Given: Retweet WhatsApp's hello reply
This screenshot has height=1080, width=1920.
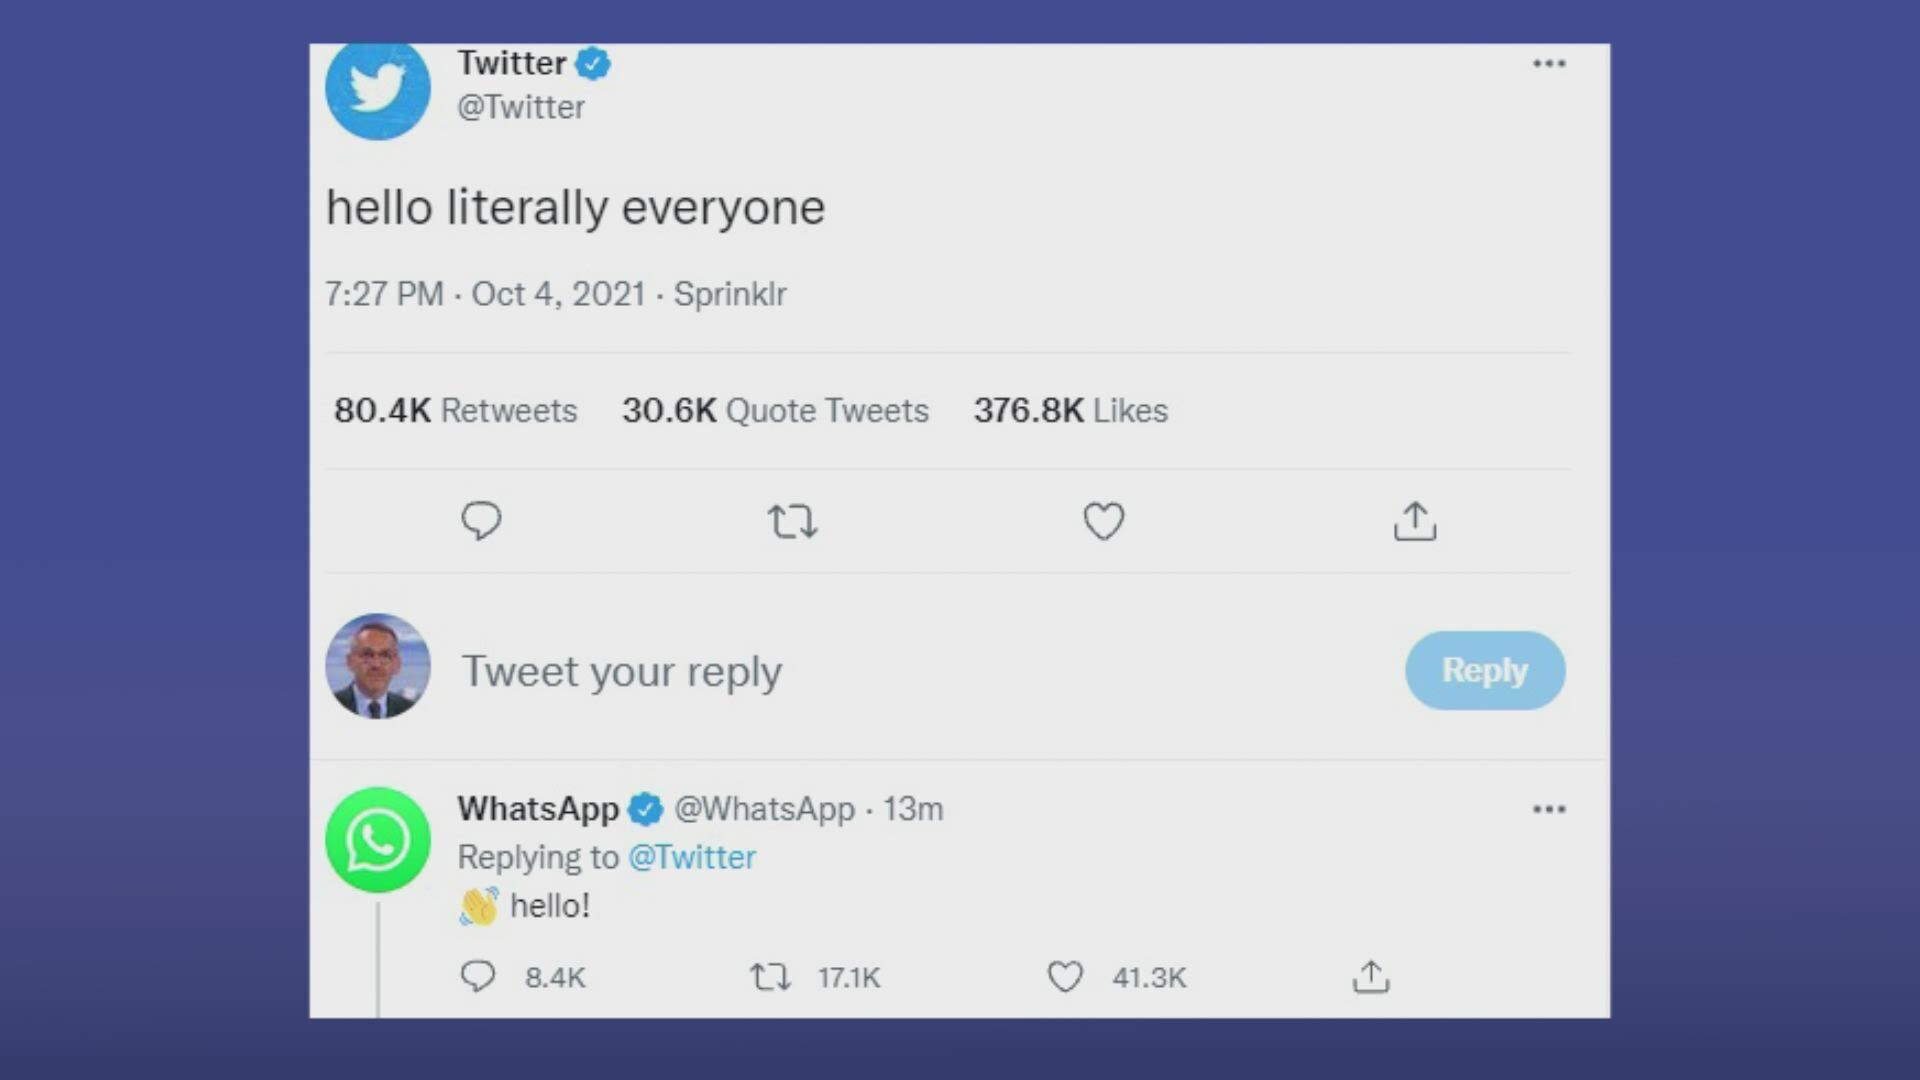Looking at the screenshot, I should pos(770,976).
